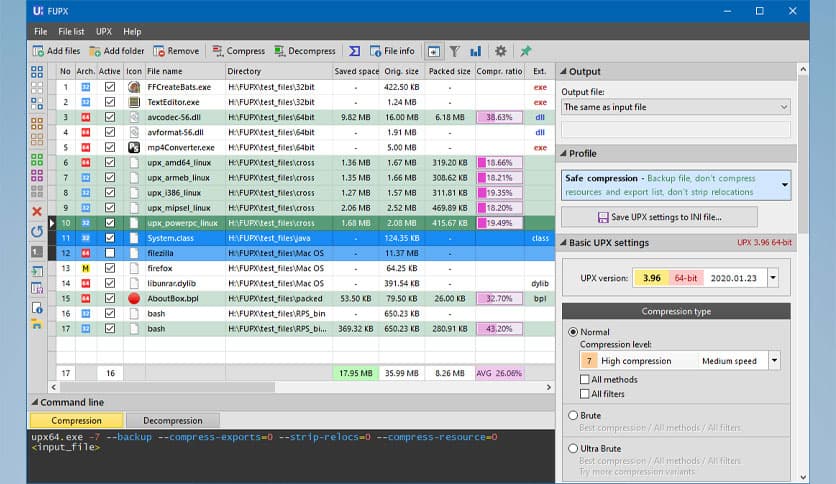Viewport: 836px width, 484px height.
Task: Collapse the Command line section
Action: click(35, 402)
